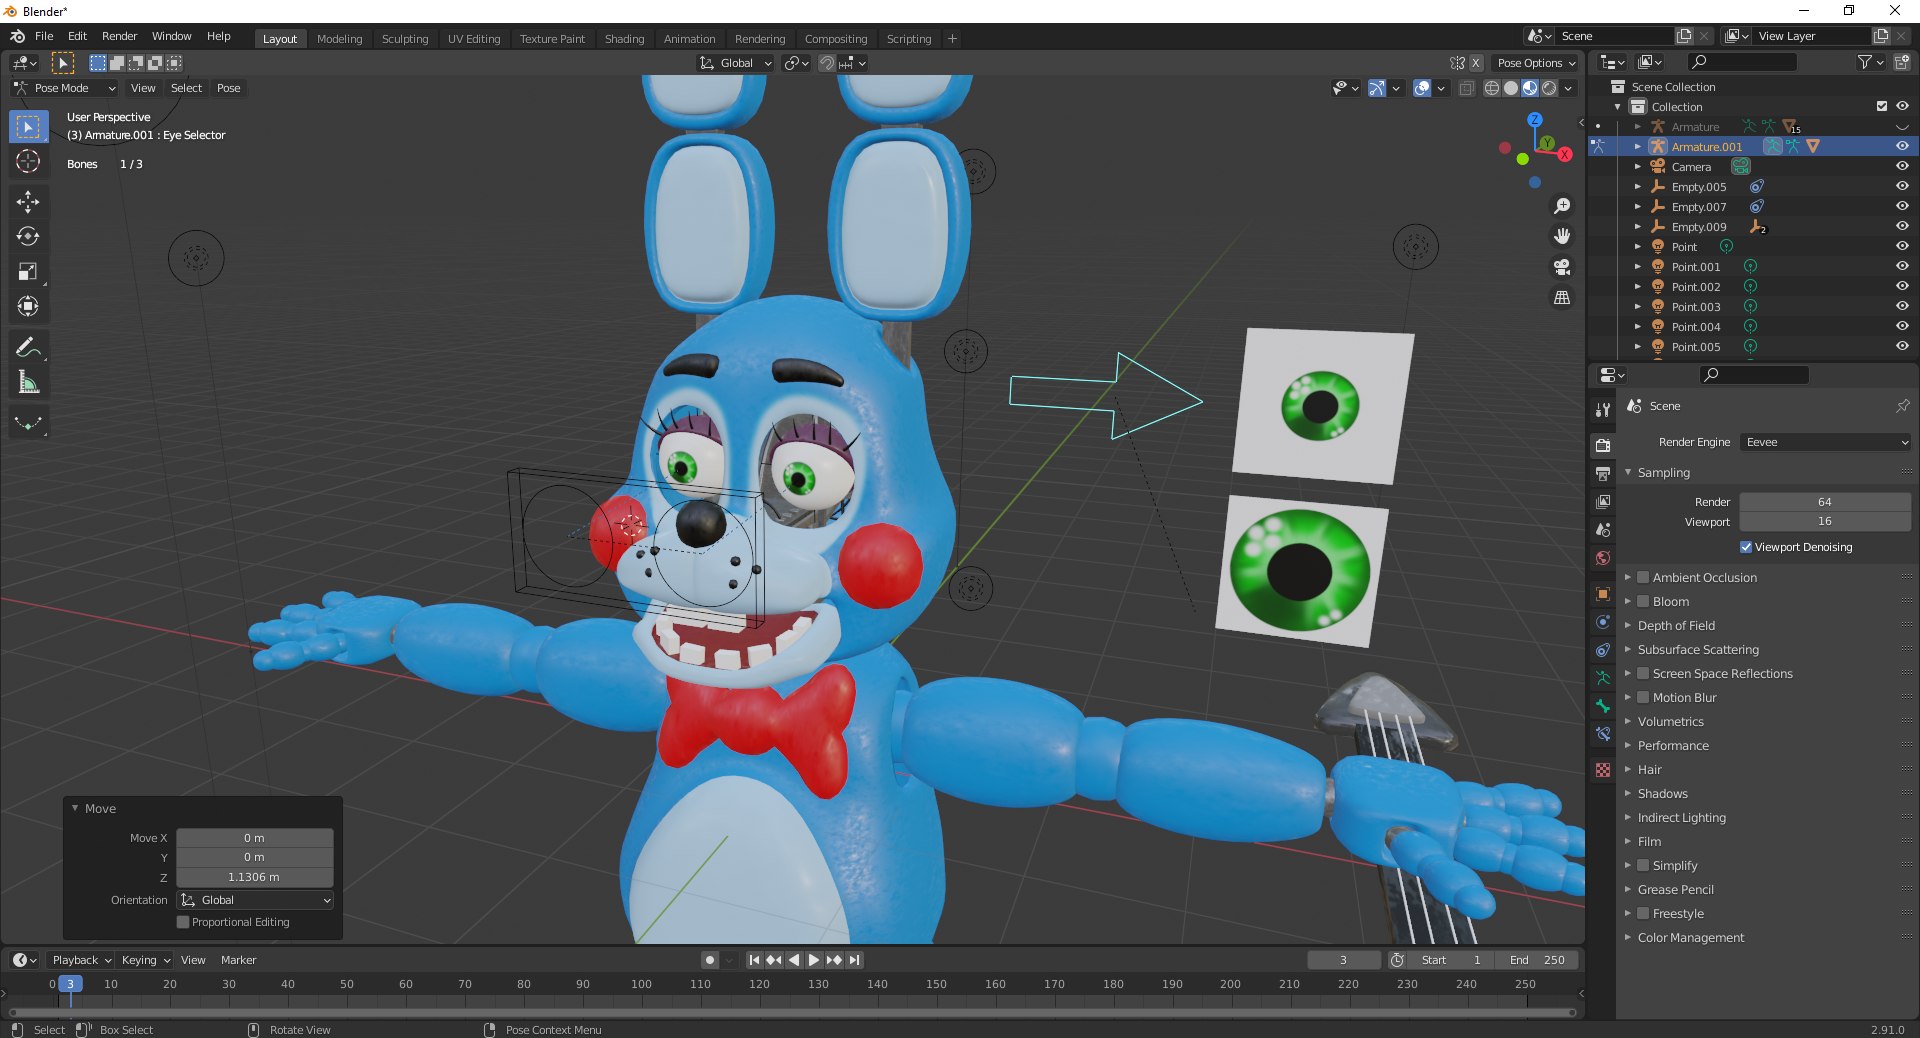Open the Global transform orientation dropdown
The width and height of the screenshot is (1920, 1038).
pos(736,63)
